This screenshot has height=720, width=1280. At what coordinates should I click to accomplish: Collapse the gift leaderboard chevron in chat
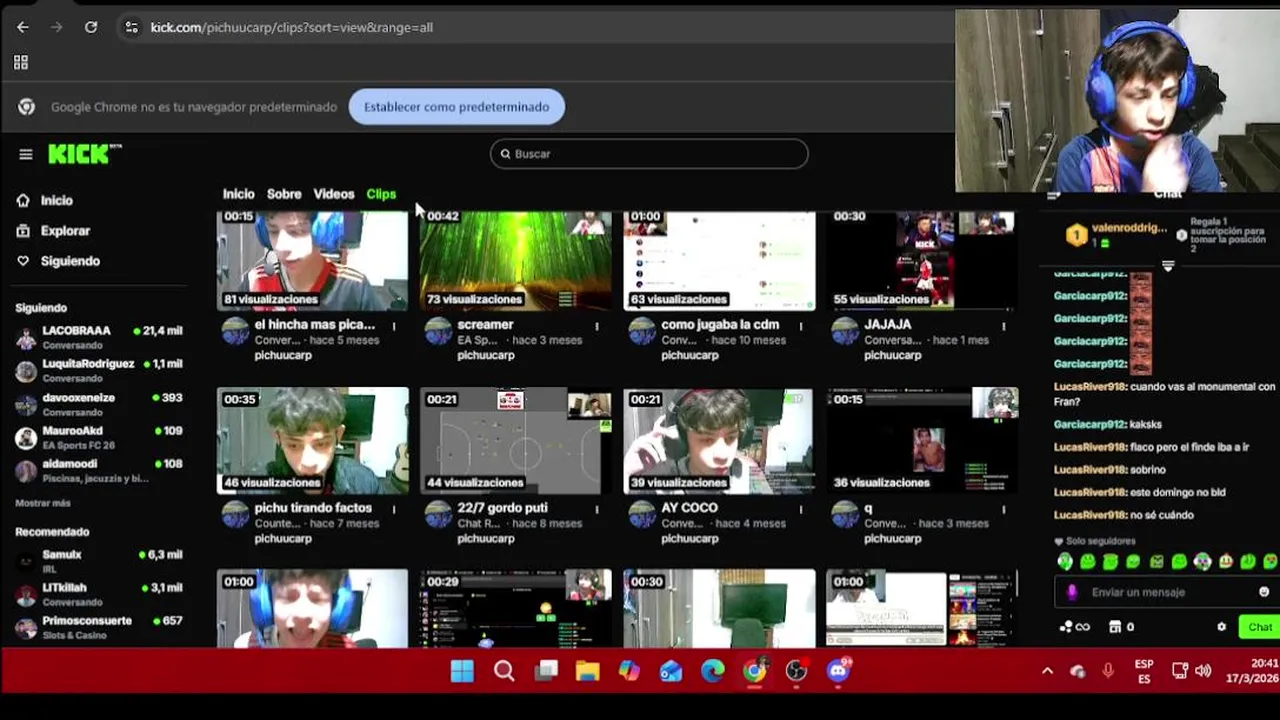point(1167,266)
